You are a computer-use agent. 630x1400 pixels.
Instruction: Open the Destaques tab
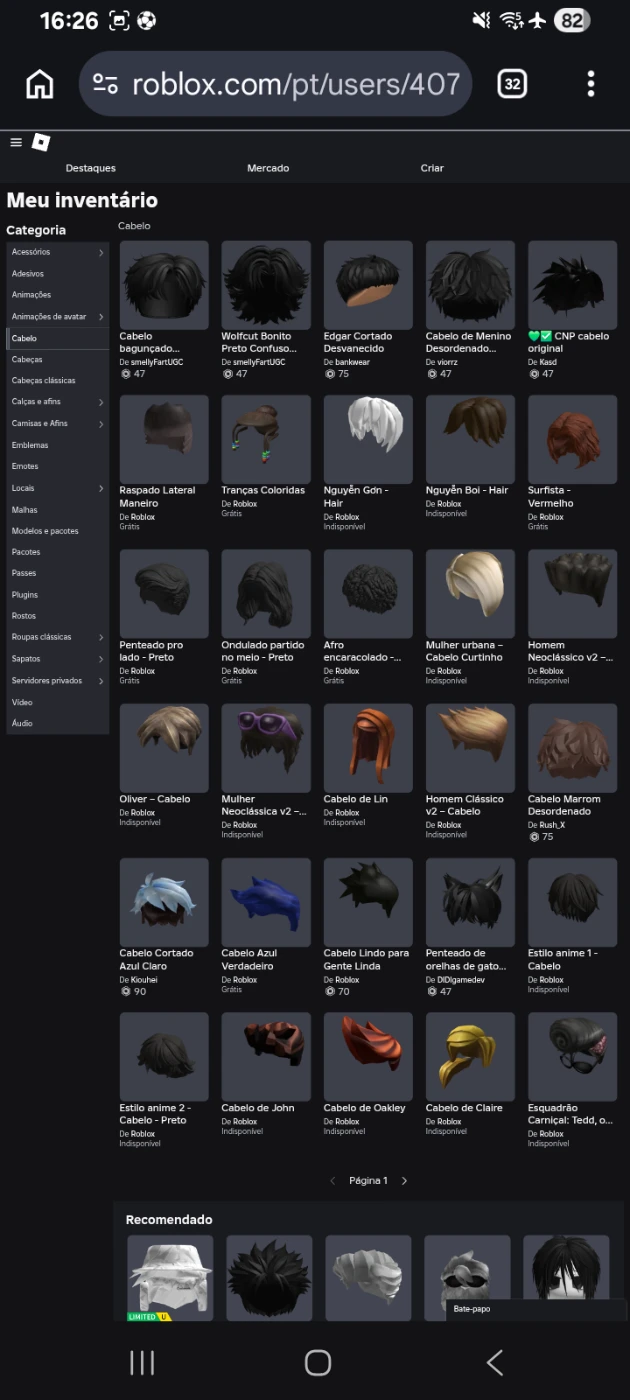point(91,168)
